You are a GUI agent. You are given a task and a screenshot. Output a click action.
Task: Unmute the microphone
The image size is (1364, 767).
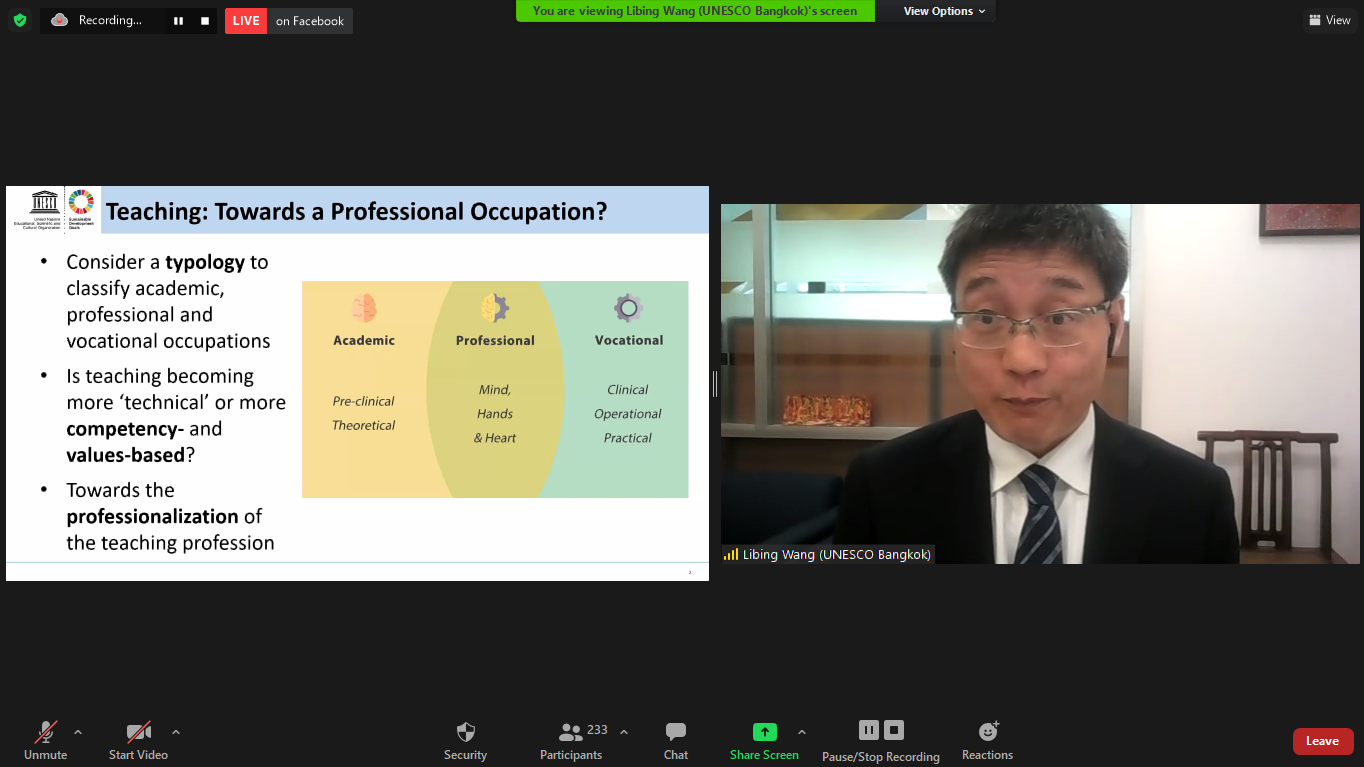click(x=46, y=741)
